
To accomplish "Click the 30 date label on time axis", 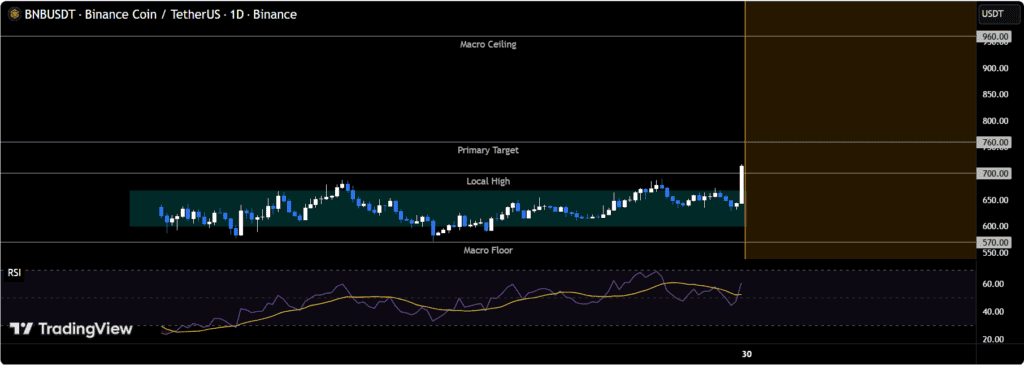I will point(747,354).
